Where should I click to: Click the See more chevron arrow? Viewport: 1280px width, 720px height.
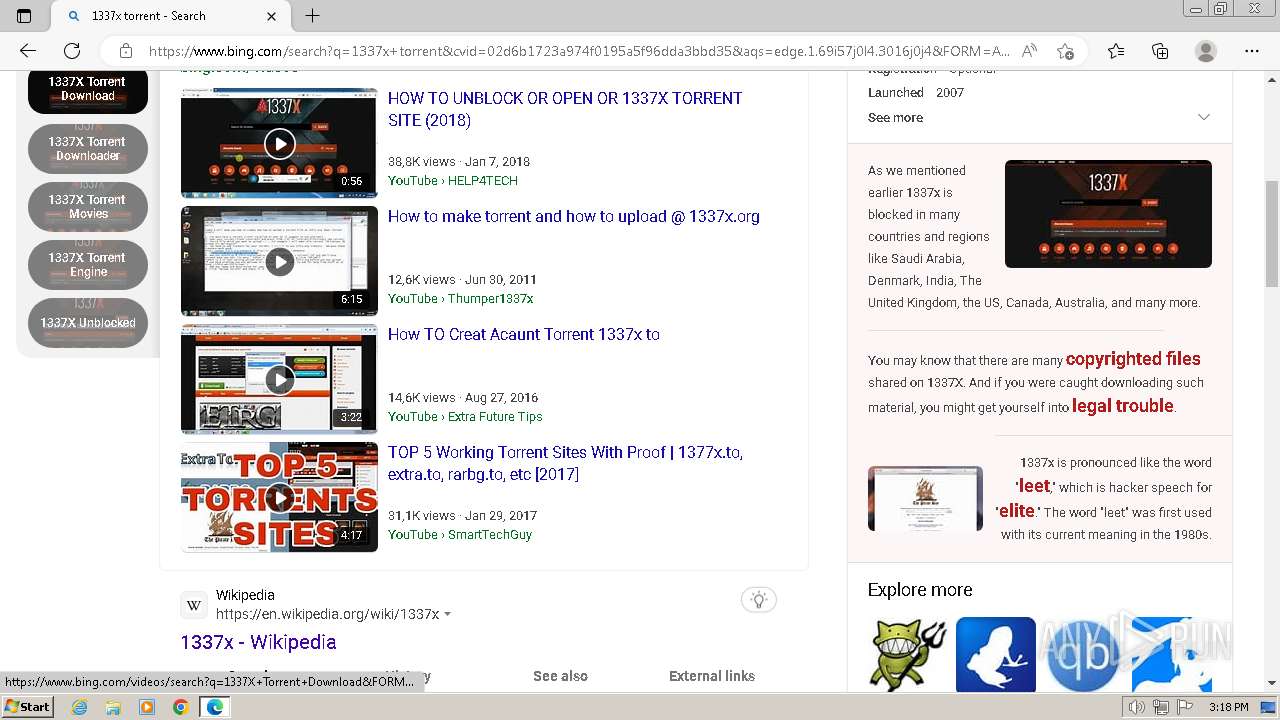point(1204,117)
